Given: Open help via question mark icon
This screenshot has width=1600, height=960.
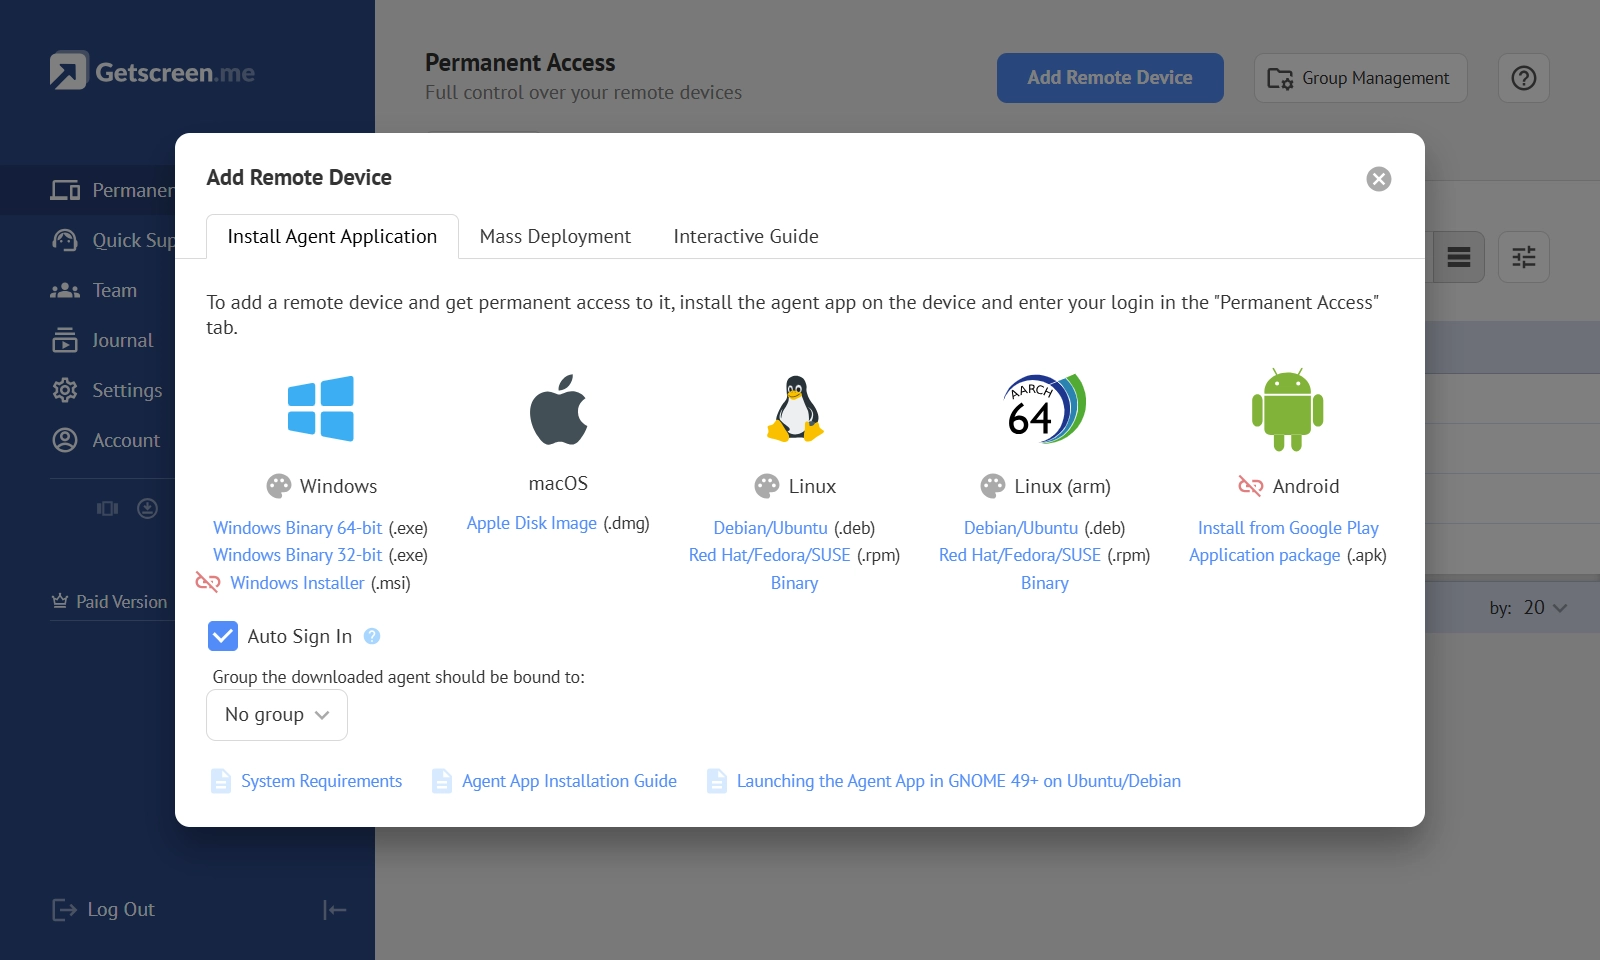Looking at the screenshot, I should pos(1524,78).
